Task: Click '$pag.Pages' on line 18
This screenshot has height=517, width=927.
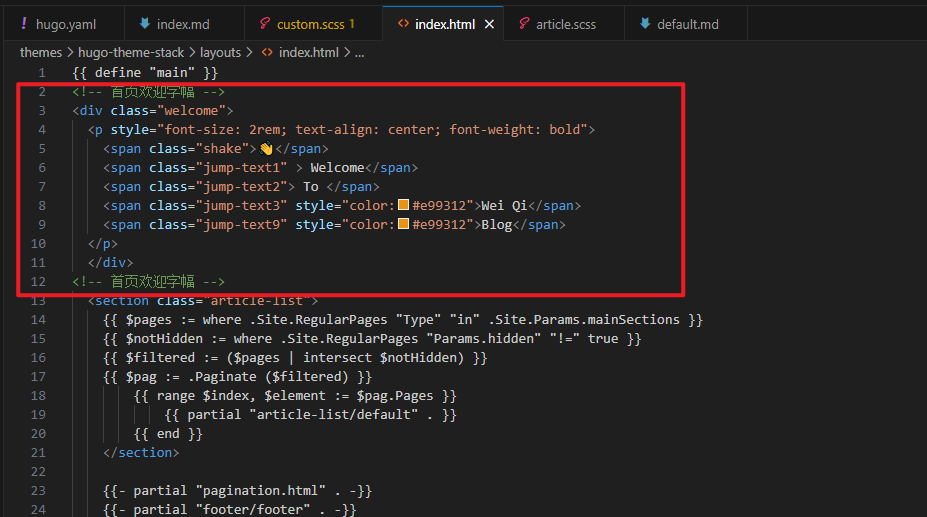Action: point(394,395)
